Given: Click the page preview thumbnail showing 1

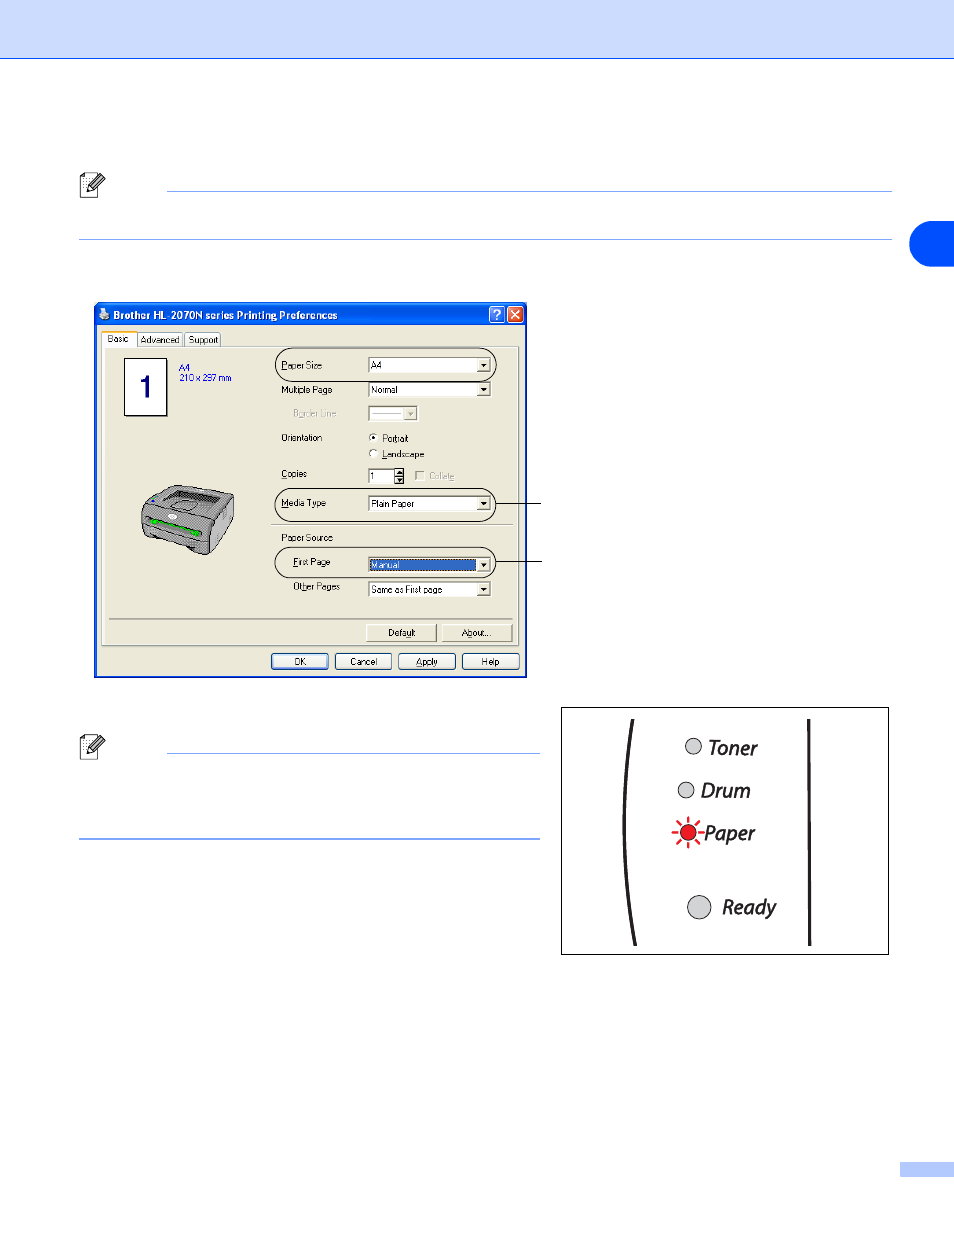Looking at the screenshot, I should point(145,387).
